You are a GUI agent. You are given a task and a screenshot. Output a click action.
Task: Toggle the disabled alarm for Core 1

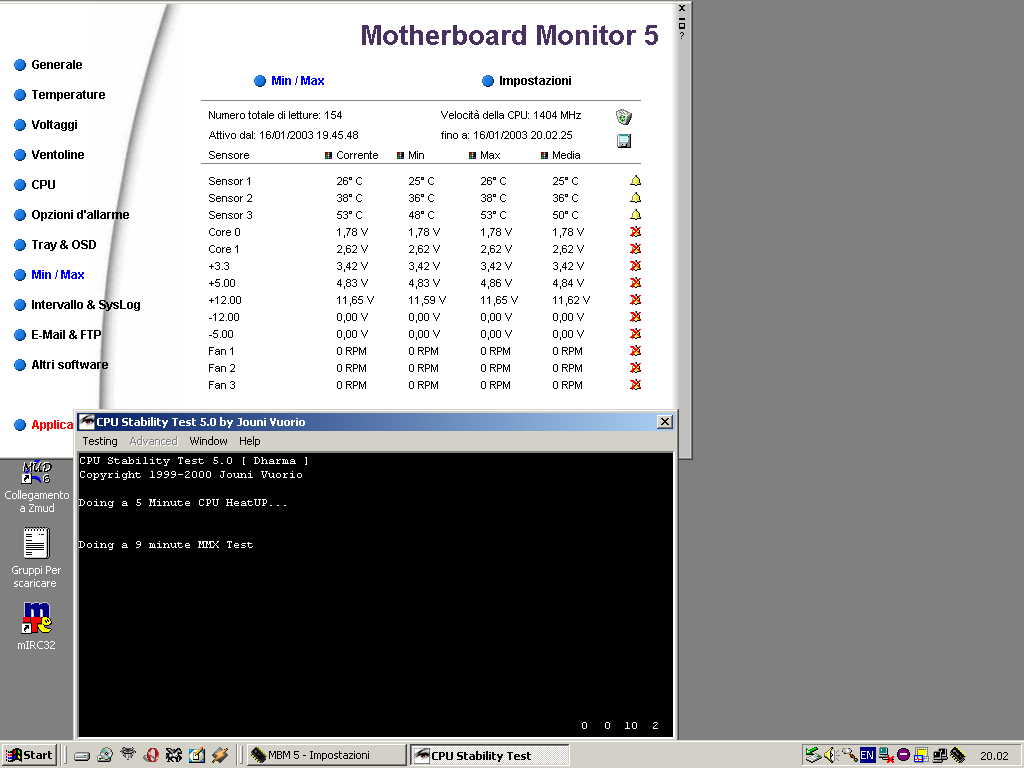635,249
